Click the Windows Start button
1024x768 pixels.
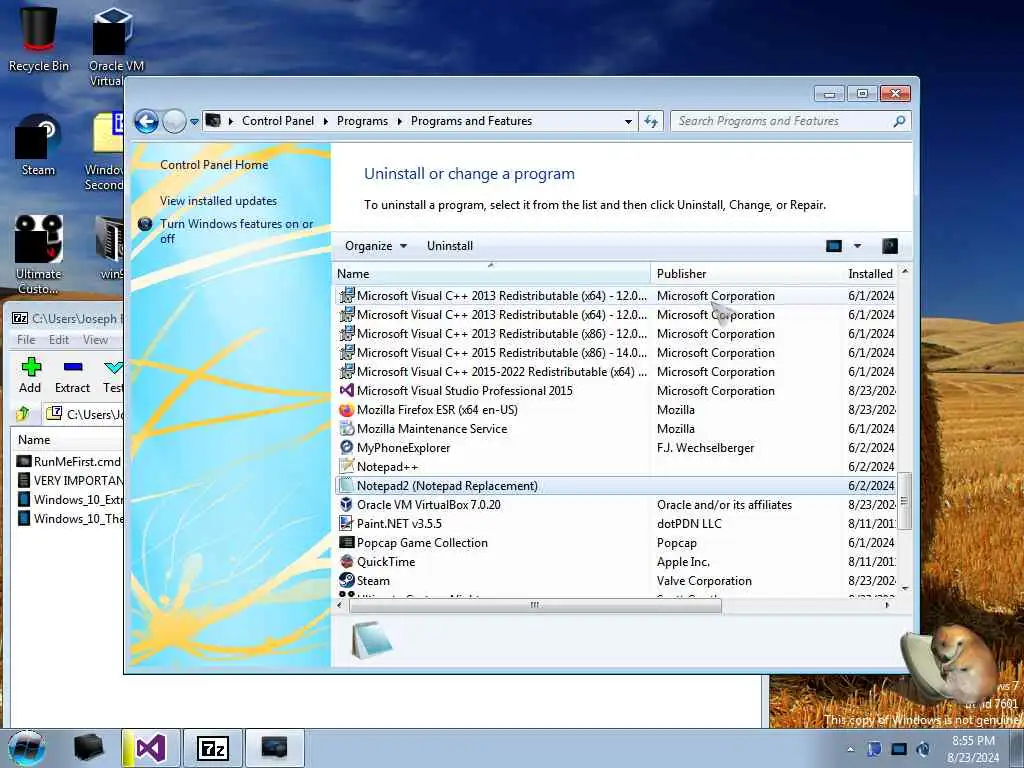pos(27,748)
